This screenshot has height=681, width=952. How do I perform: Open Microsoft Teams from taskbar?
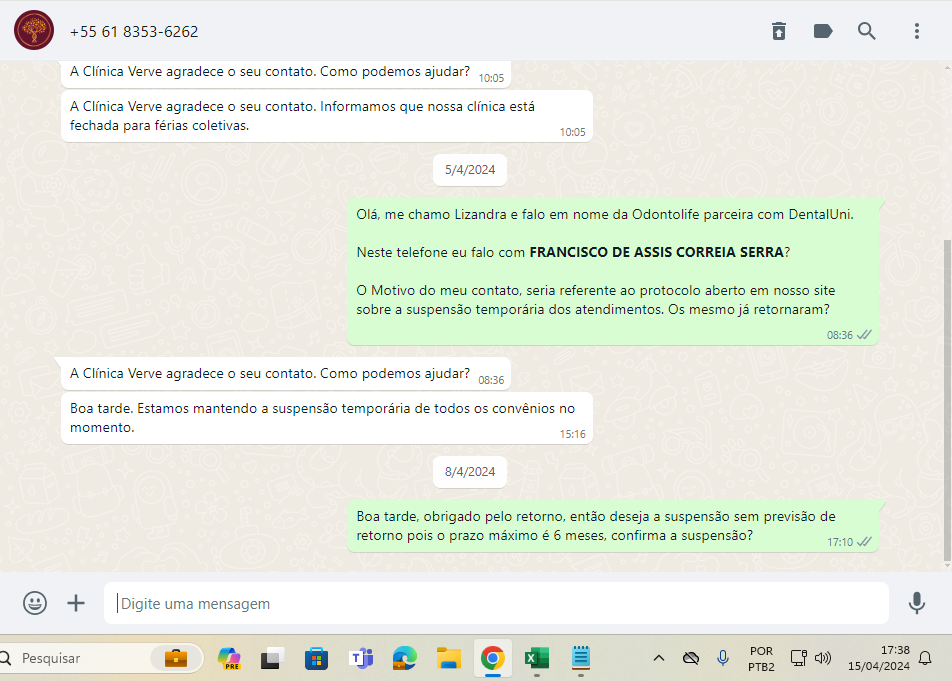pyautogui.click(x=361, y=658)
